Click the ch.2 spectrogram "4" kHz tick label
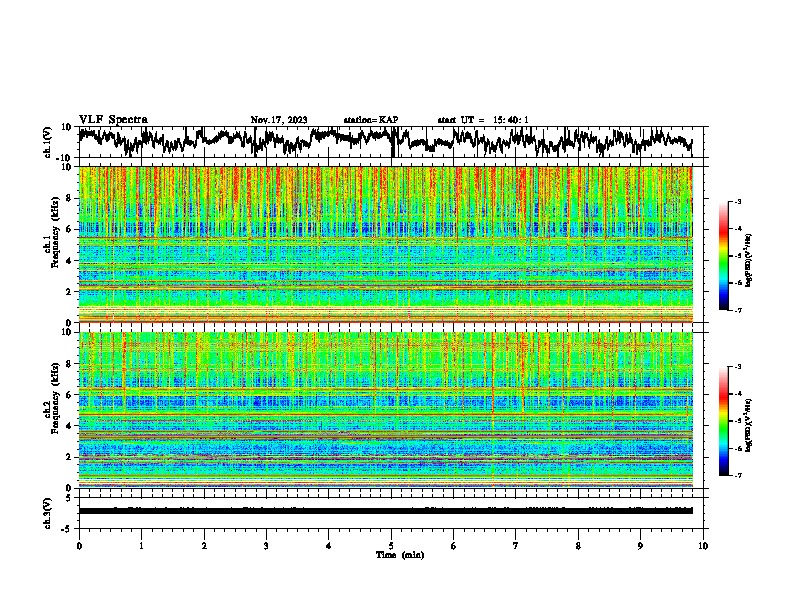 [x=69, y=426]
